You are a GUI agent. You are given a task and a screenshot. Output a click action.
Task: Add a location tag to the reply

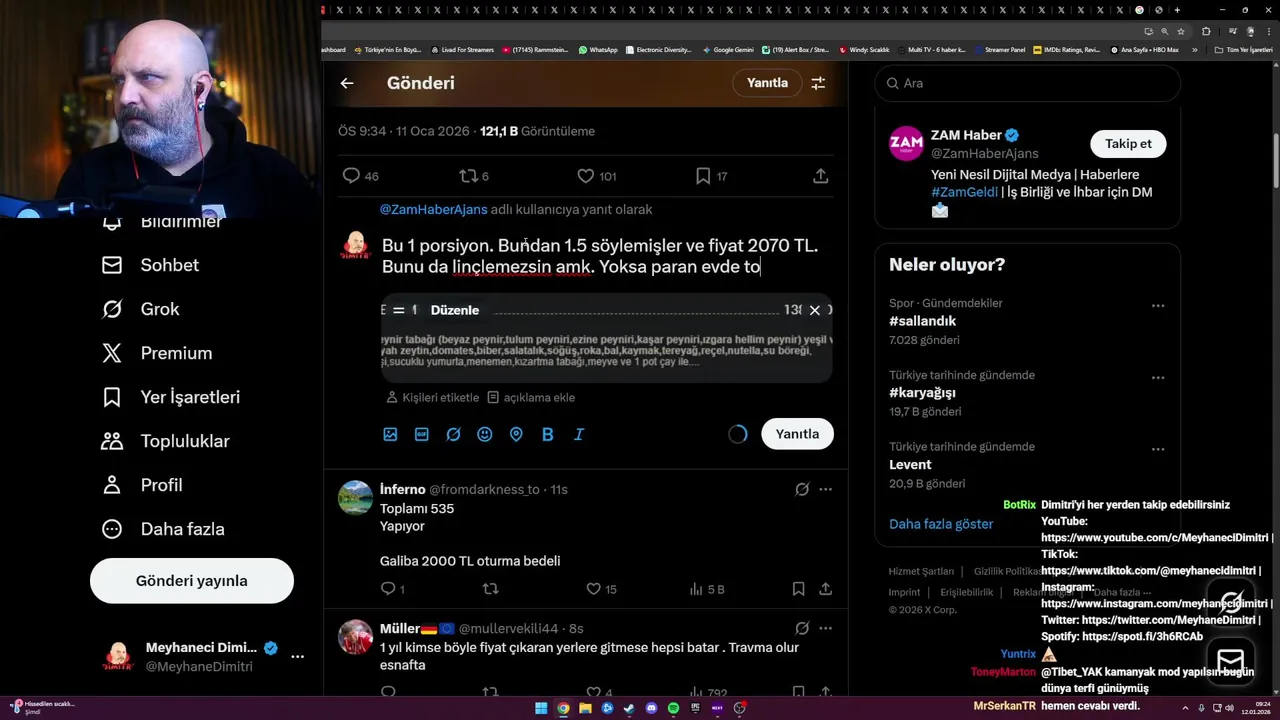[x=516, y=434]
